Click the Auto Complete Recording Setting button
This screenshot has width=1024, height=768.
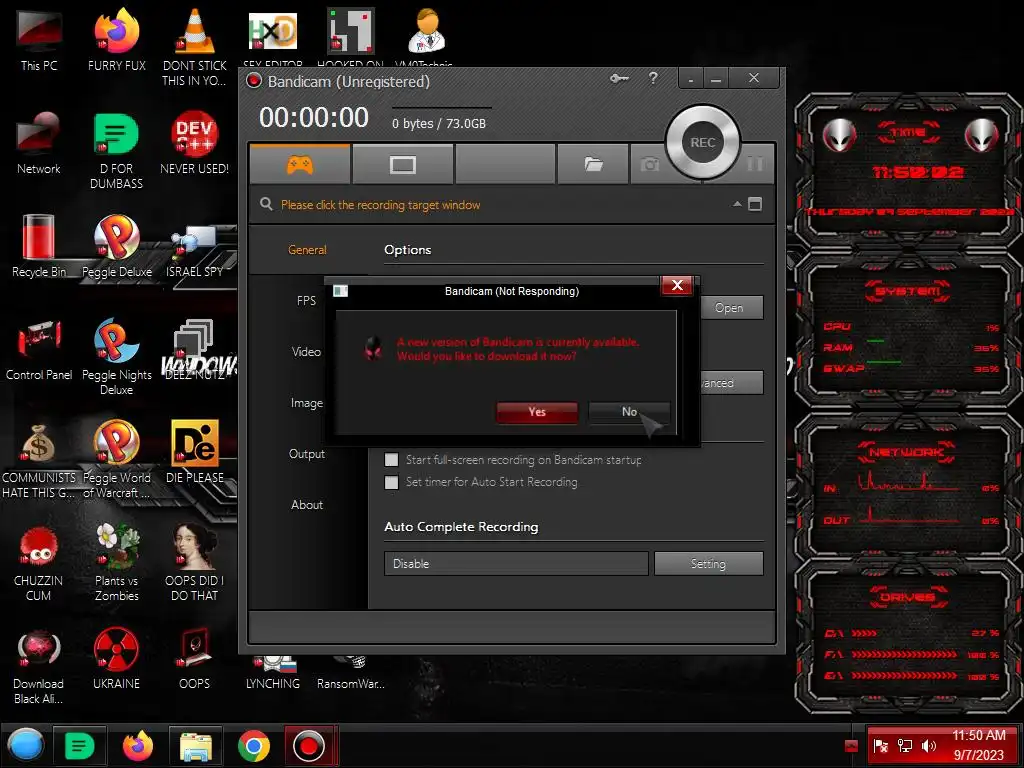(x=709, y=564)
